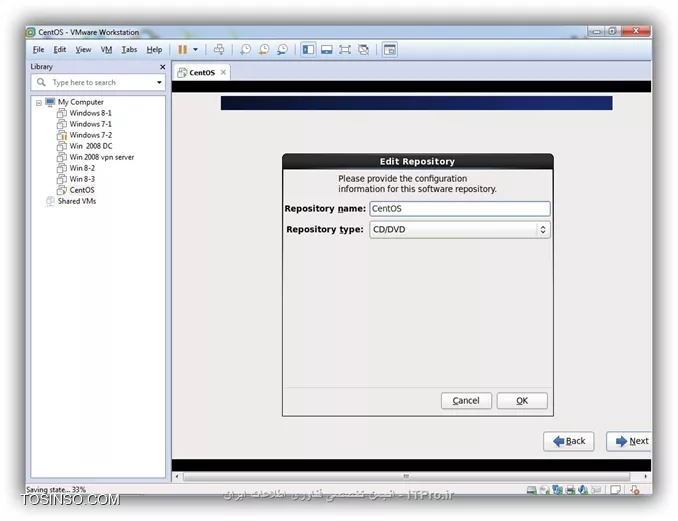The width and height of the screenshot is (678, 521).
Task: Select Shared VMs in the library
Action: pyautogui.click(x=77, y=201)
